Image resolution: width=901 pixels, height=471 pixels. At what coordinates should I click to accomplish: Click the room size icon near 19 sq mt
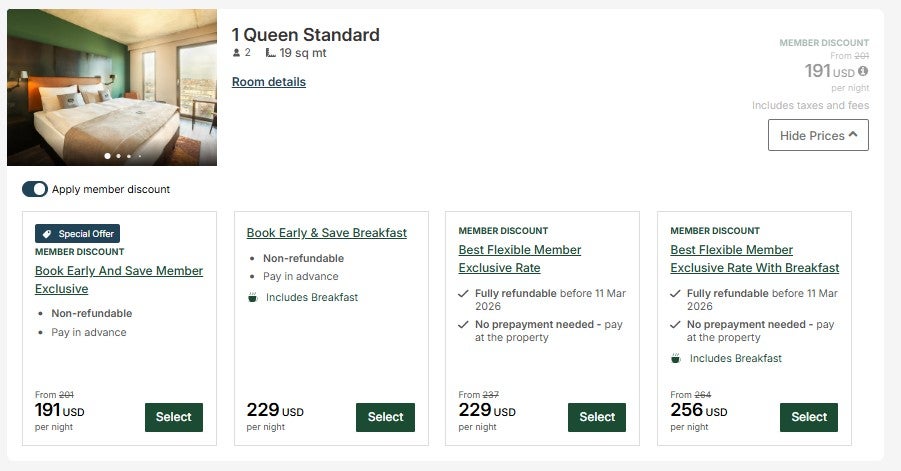(271, 53)
